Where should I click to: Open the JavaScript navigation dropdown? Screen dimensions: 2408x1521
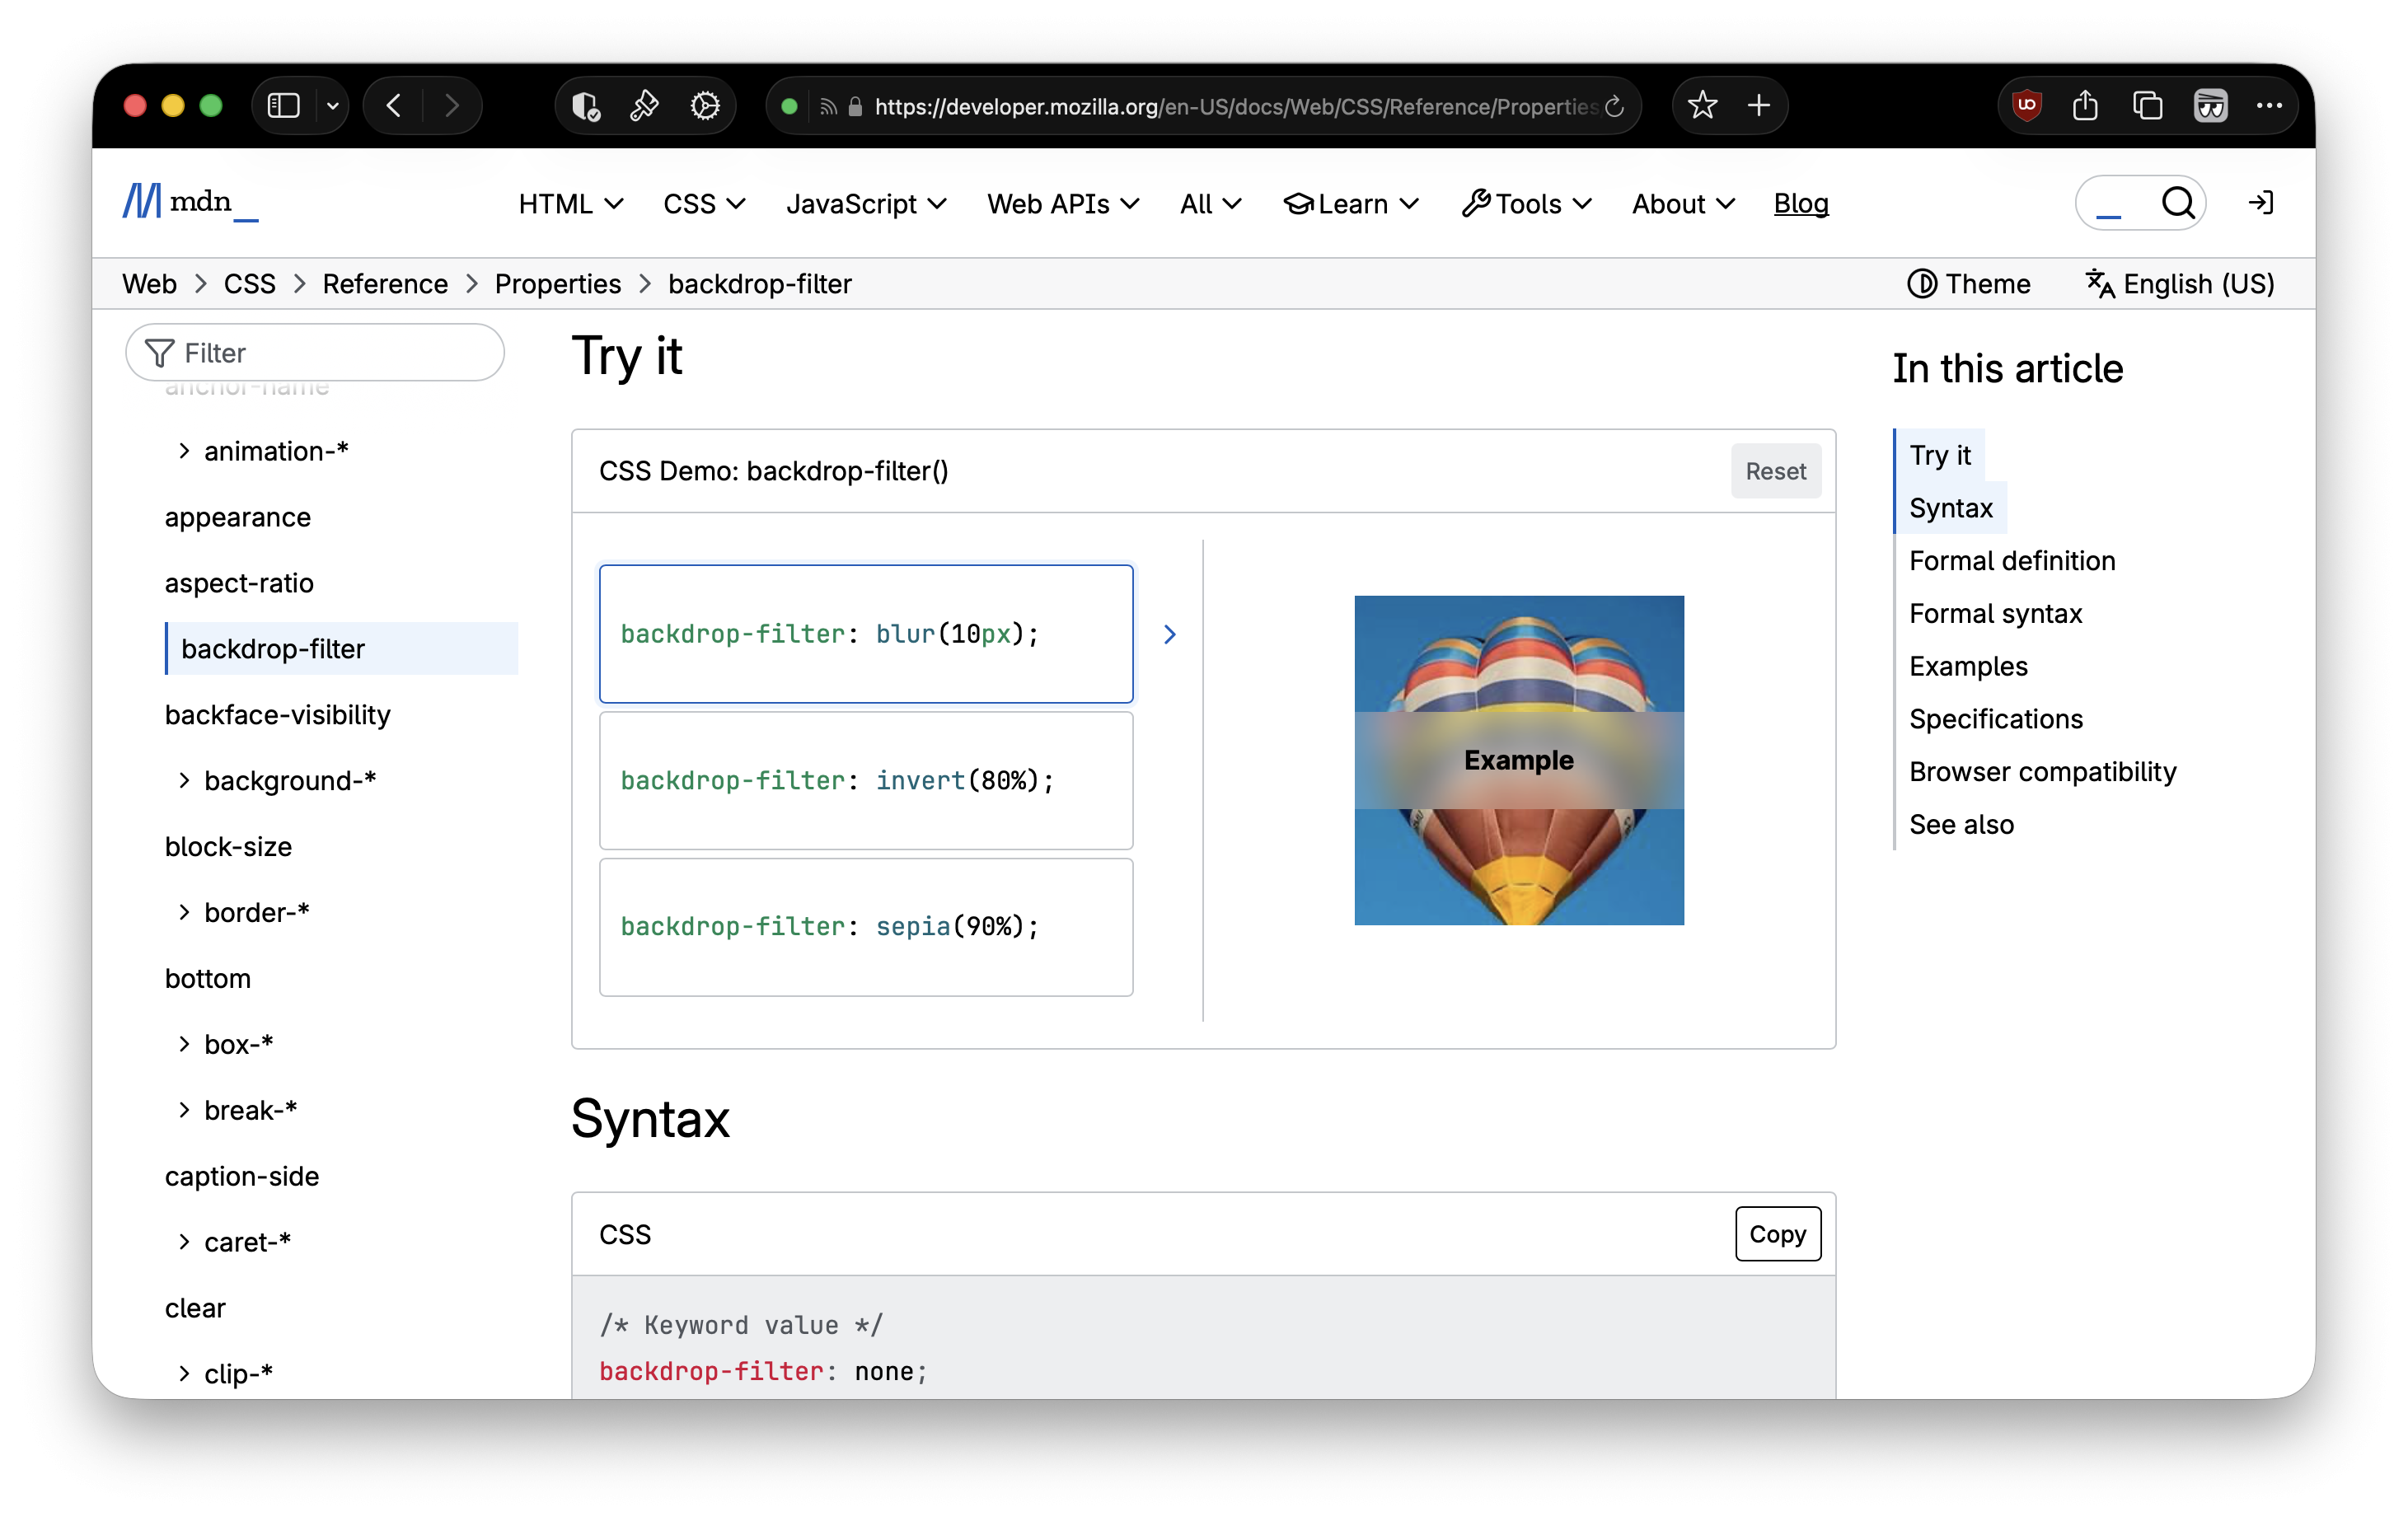point(865,204)
